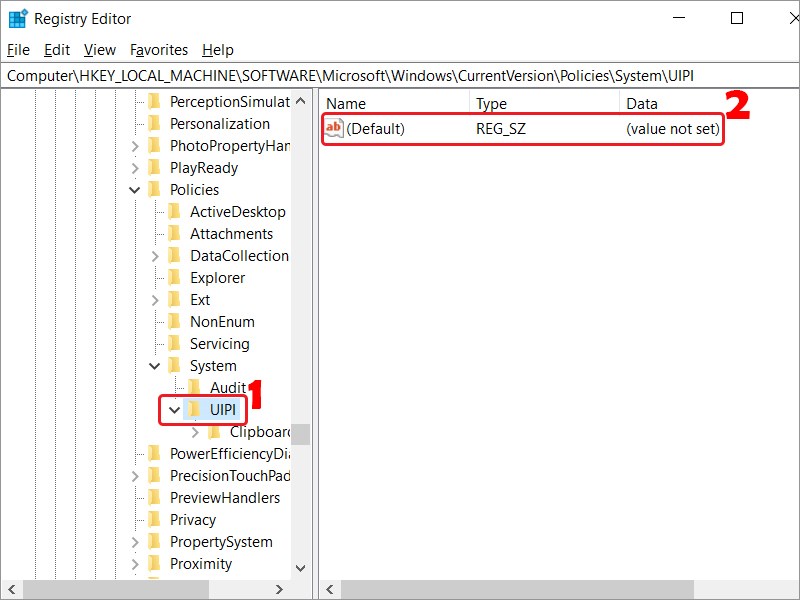Click the (value not set) data cell

(672, 129)
